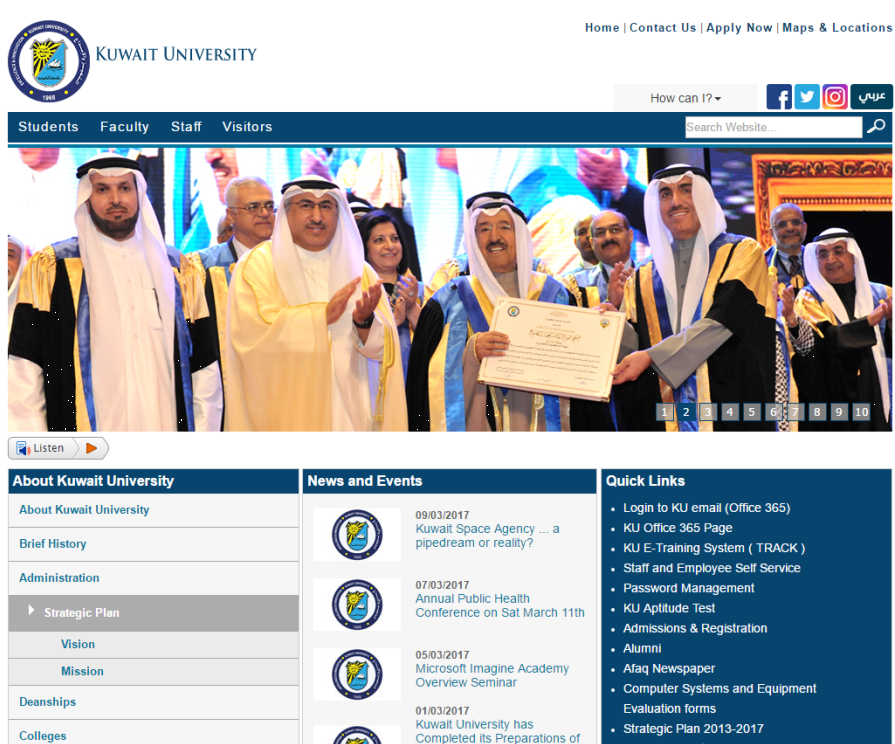Open Deanships sidebar link
This screenshot has width=895, height=744.
click(x=47, y=702)
